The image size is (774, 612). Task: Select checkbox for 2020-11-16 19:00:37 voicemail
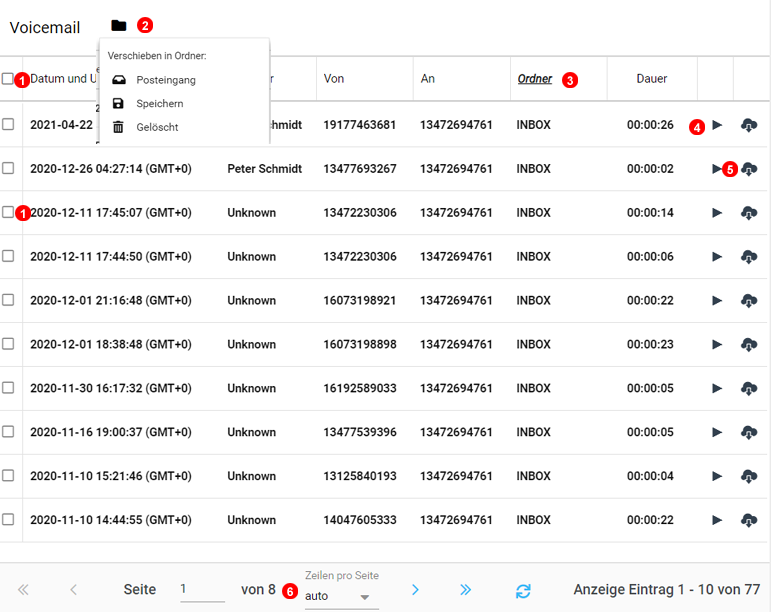(x=8, y=432)
